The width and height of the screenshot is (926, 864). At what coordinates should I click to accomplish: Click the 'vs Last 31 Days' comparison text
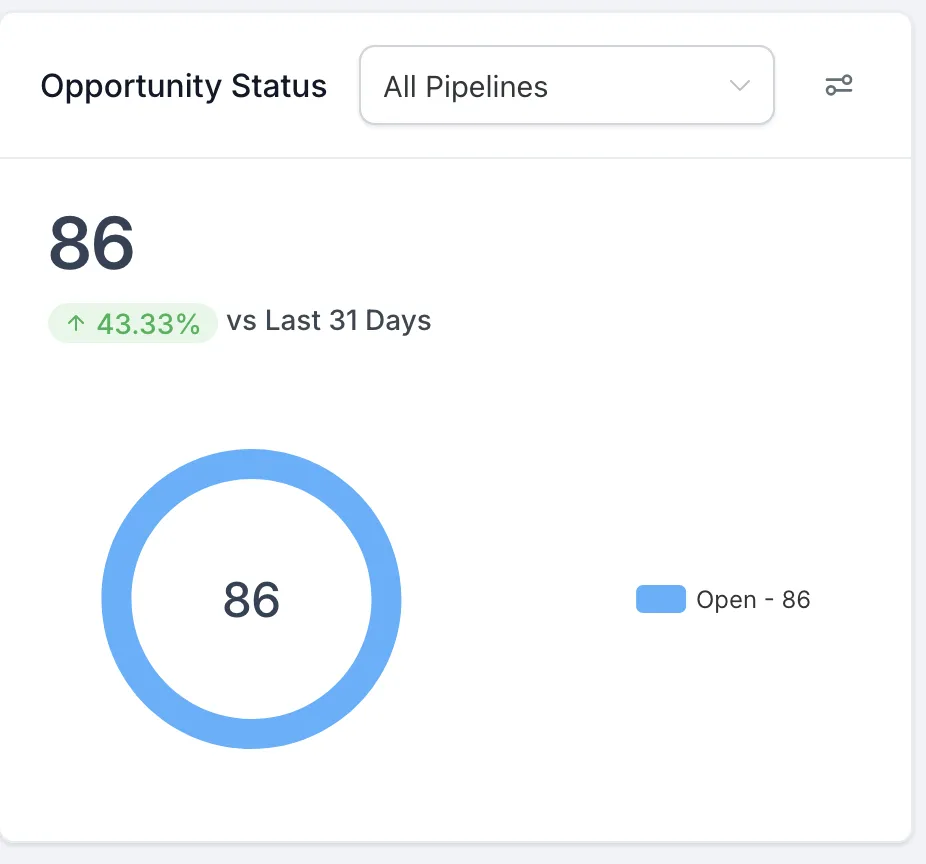(x=328, y=321)
